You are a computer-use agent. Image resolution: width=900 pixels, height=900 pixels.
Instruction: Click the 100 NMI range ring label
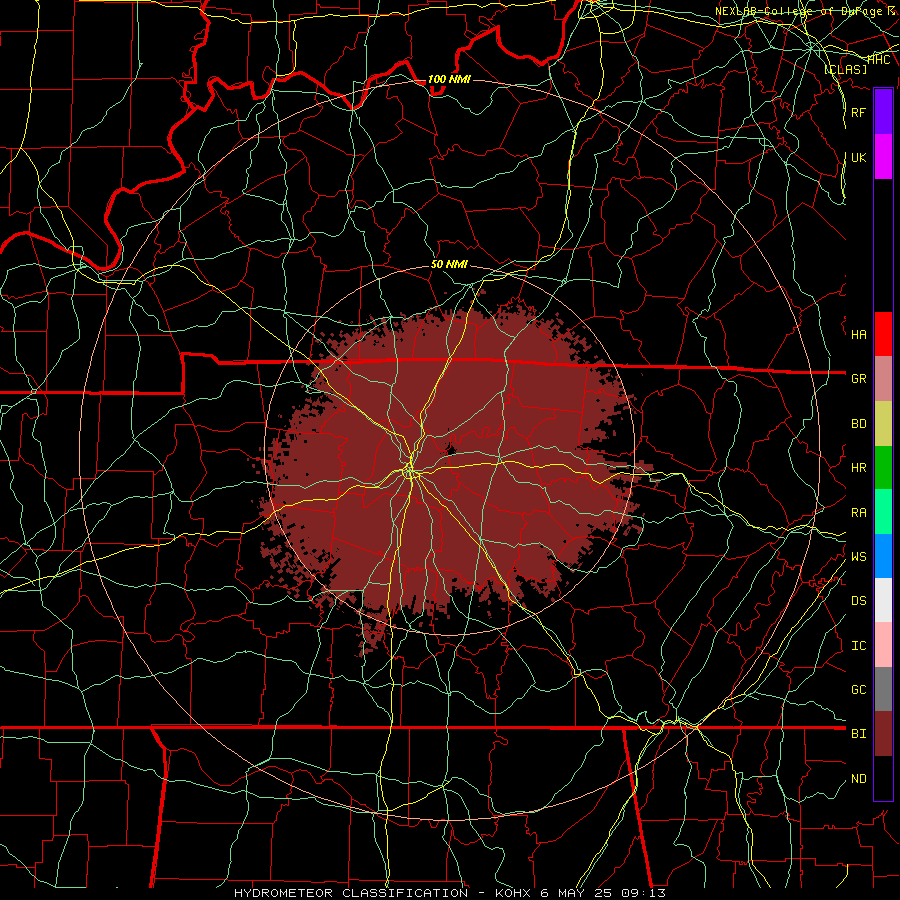[x=449, y=79]
